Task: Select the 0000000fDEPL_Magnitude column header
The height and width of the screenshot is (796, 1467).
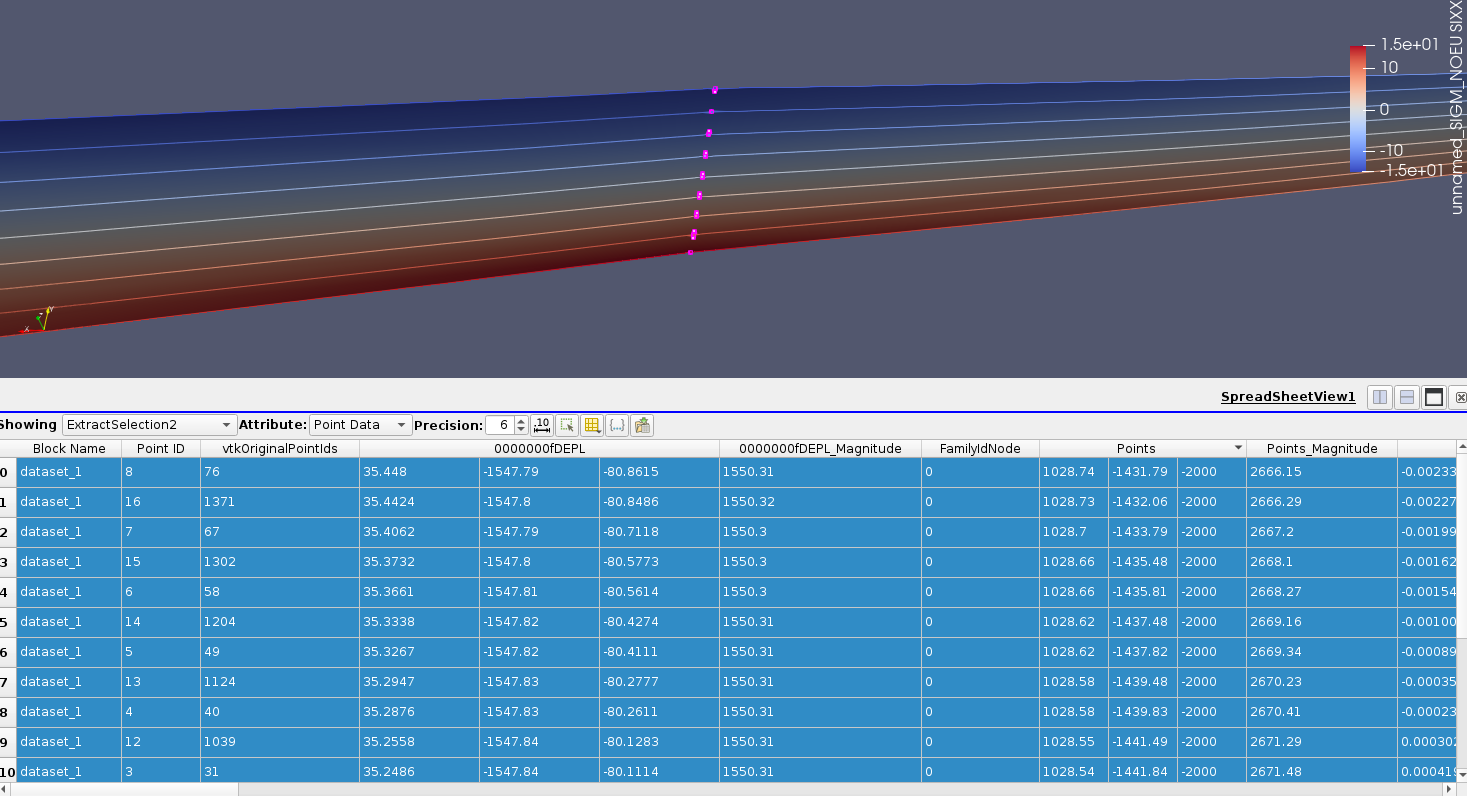Action: tap(819, 449)
